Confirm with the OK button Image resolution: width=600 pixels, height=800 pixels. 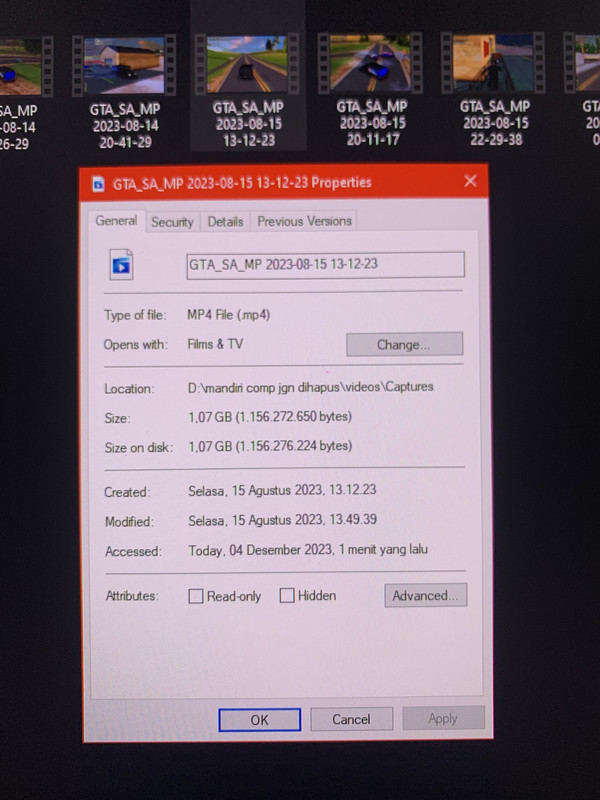tap(260, 720)
